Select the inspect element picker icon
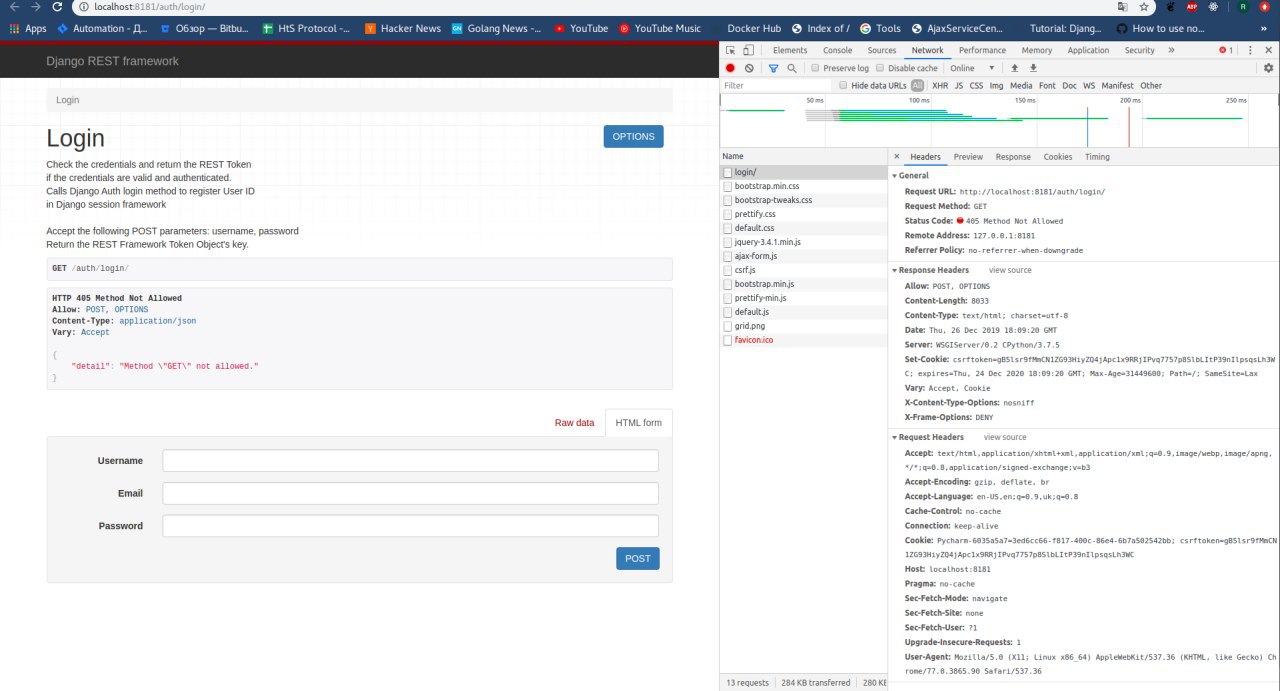This screenshot has height=691, width=1280. 730,50
